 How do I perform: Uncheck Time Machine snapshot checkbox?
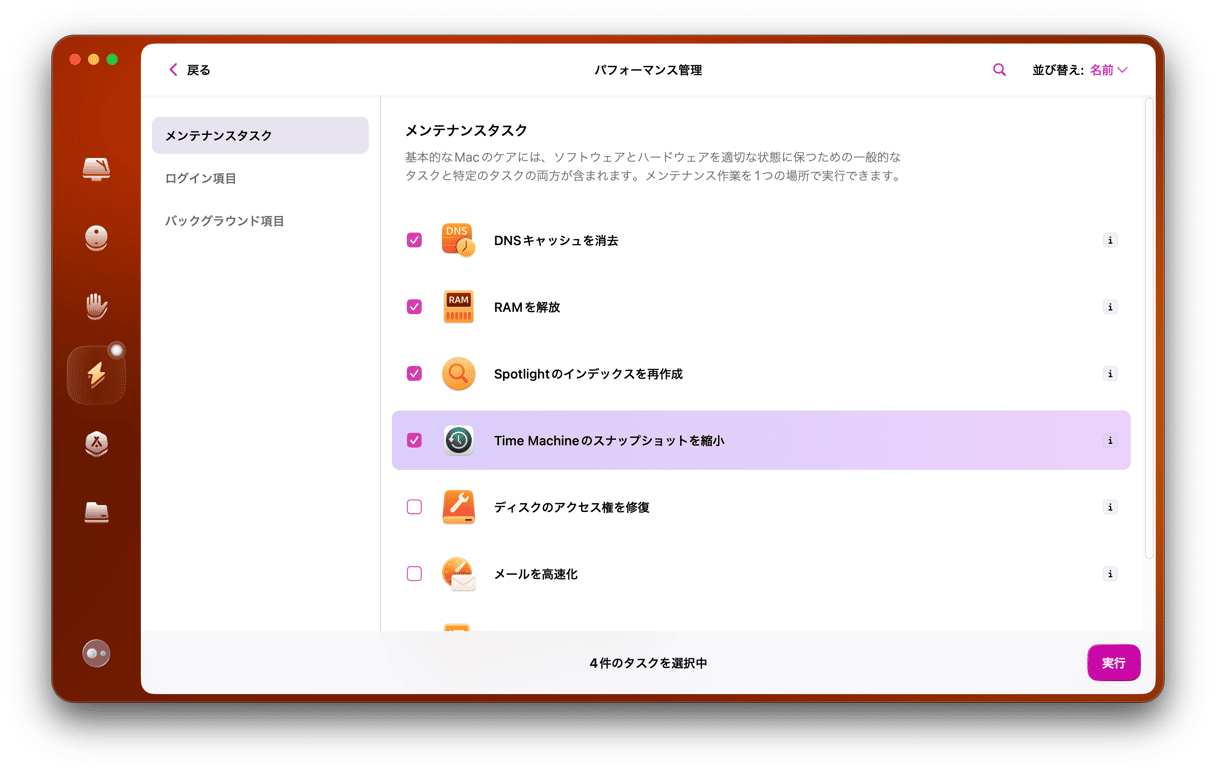pyautogui.click(x=414, y=440)
